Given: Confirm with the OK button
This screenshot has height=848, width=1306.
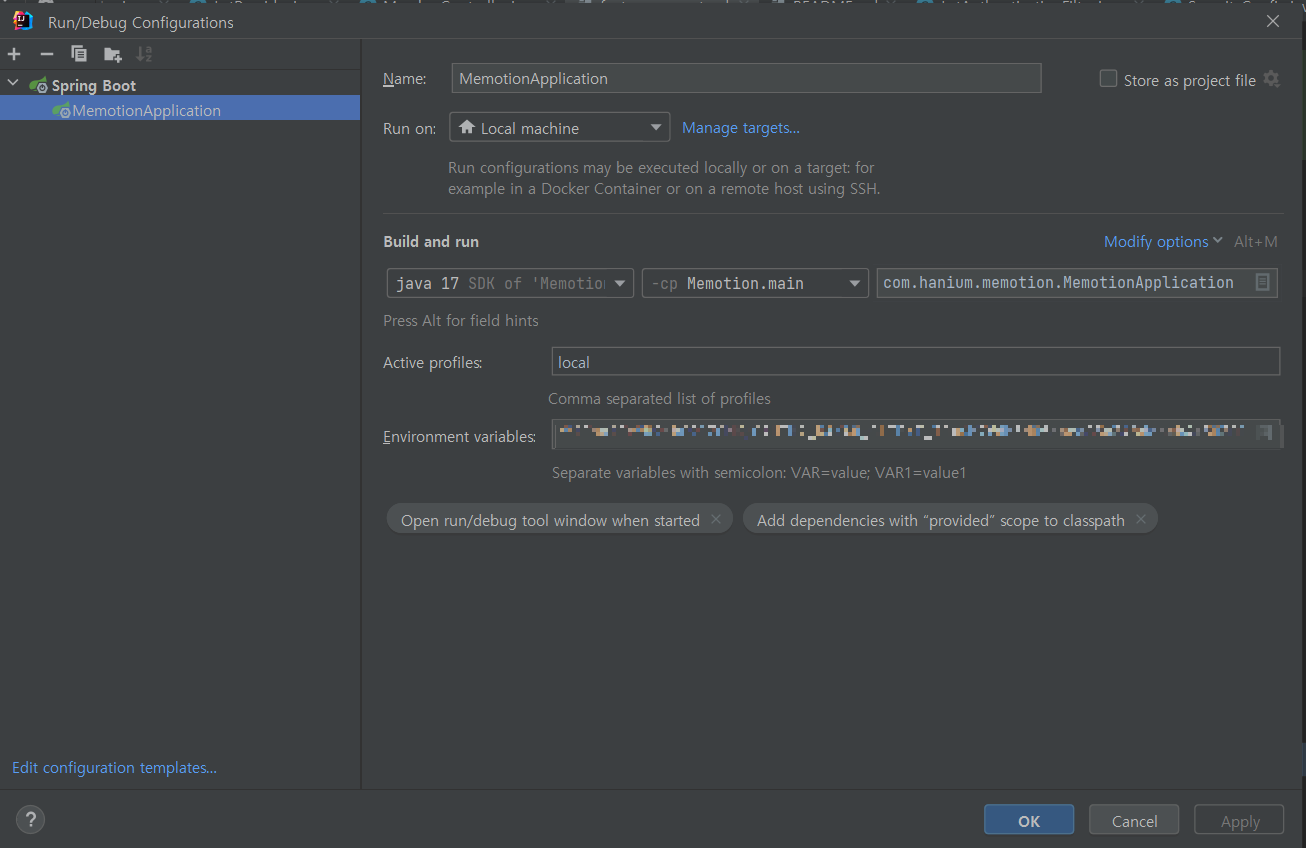Looking at the screenshot, I should point(1029,820).
